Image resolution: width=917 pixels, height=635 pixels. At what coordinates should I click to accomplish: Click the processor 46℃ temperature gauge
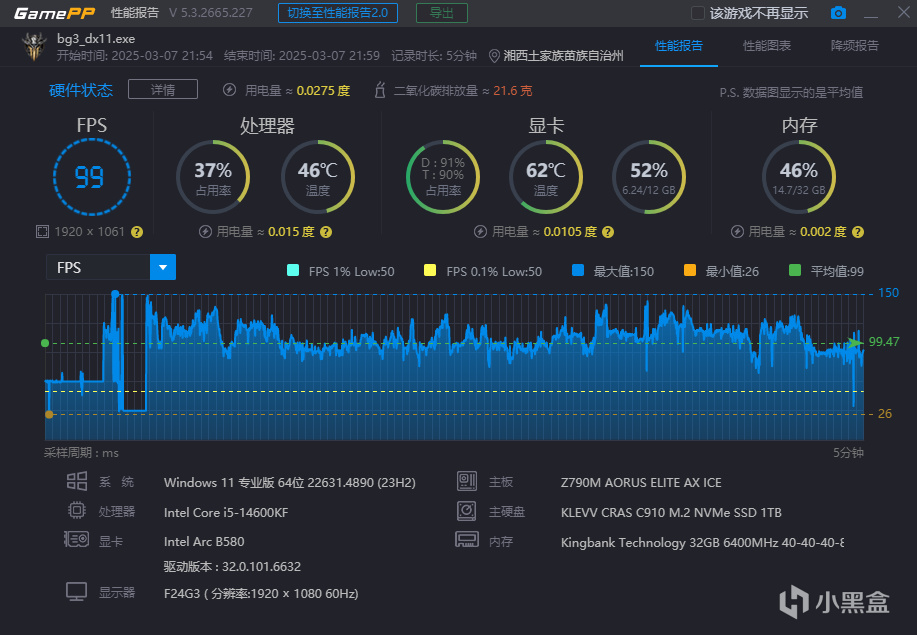coord(318,177)
